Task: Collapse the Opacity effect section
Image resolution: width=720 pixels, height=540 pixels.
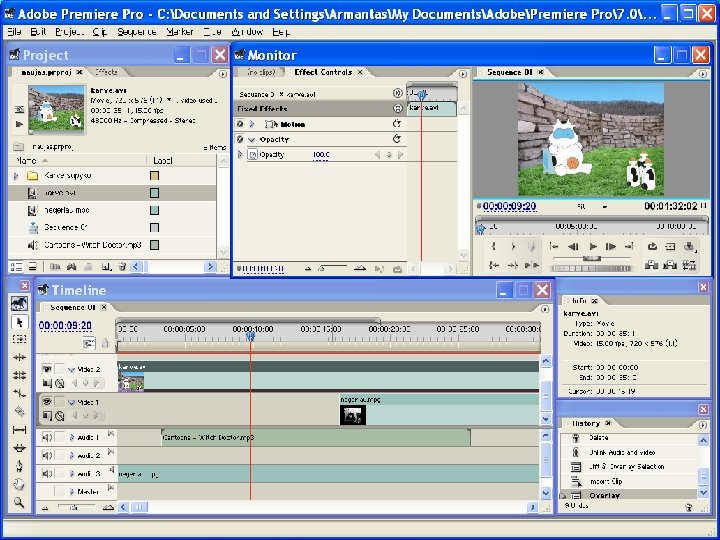Action: [252, 139]
